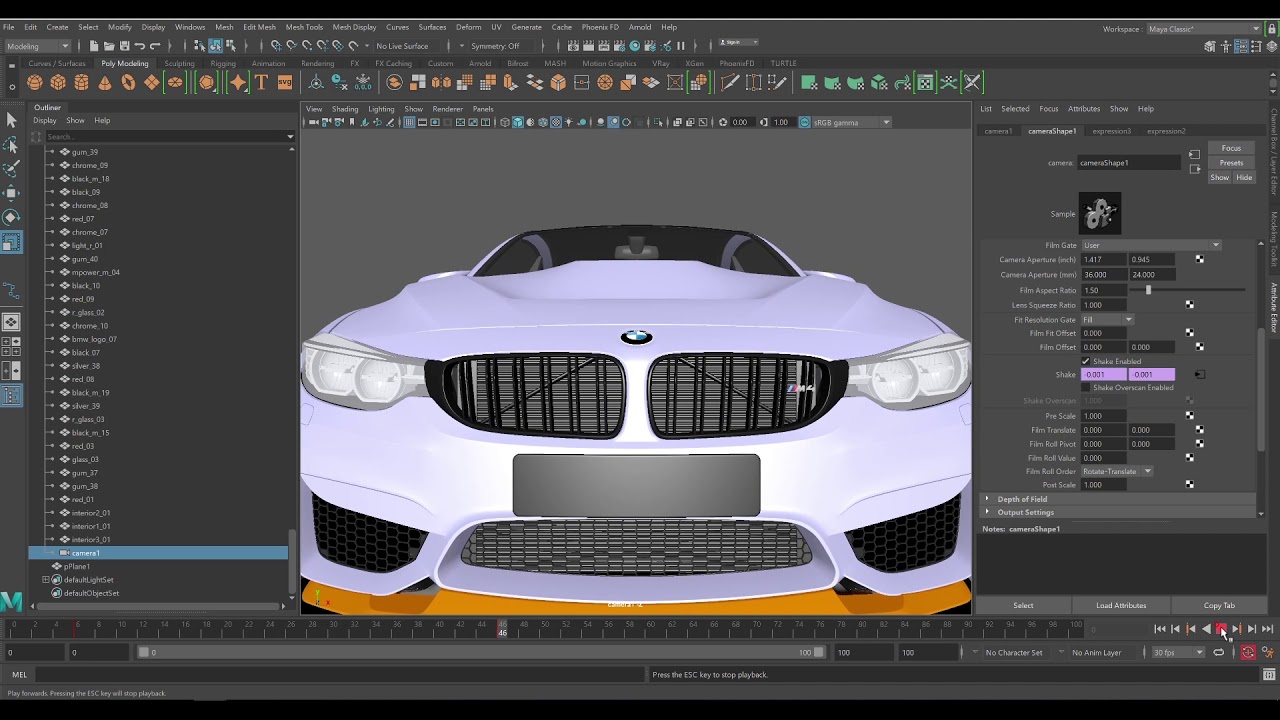Click the Load Attributes button
This screenshot has width=1280, height=720.
(1121, 605)
